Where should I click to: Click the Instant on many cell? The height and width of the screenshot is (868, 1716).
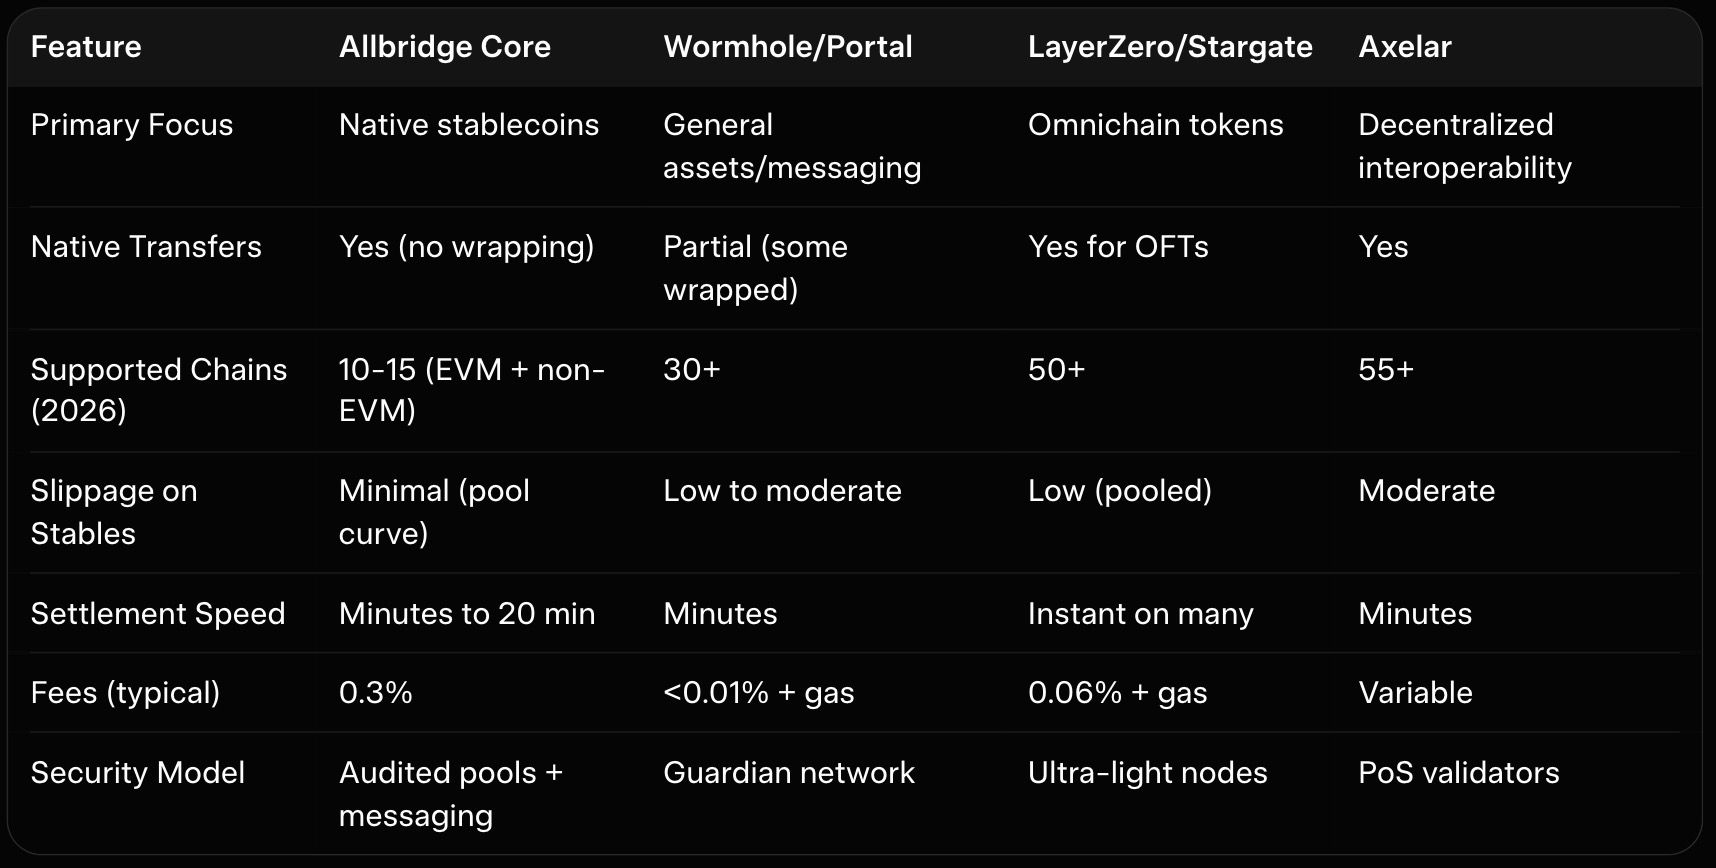coord(1140,614)
